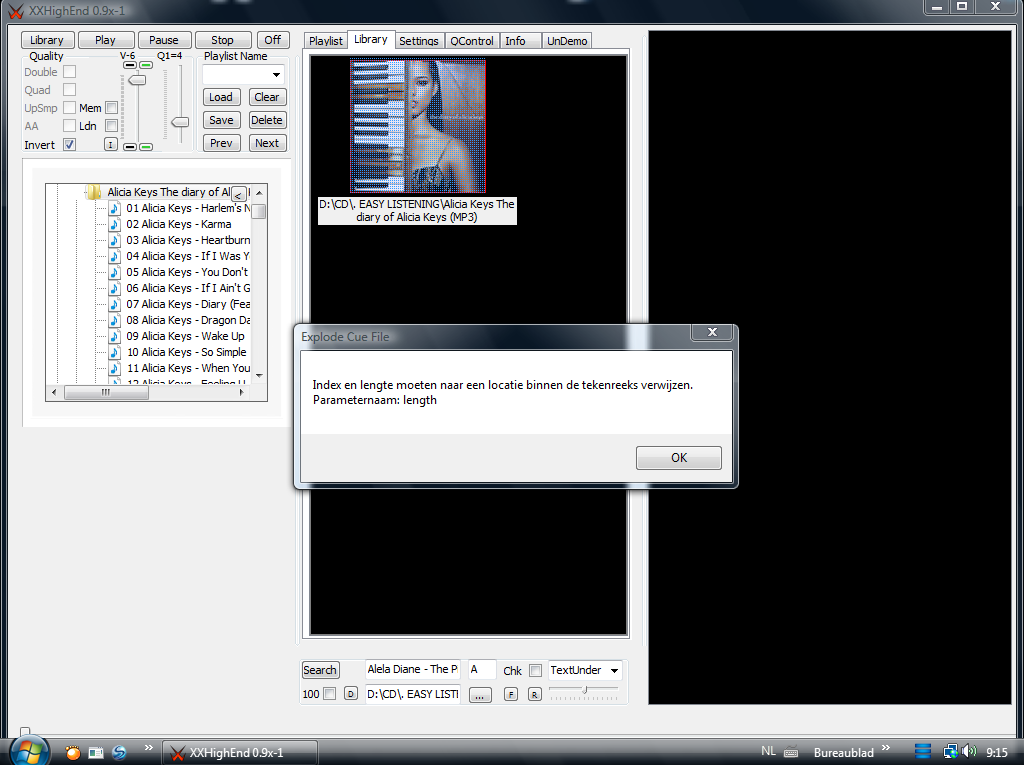Toggle the Double quality checkbox

pyautogui.click(x=69, y=72)
